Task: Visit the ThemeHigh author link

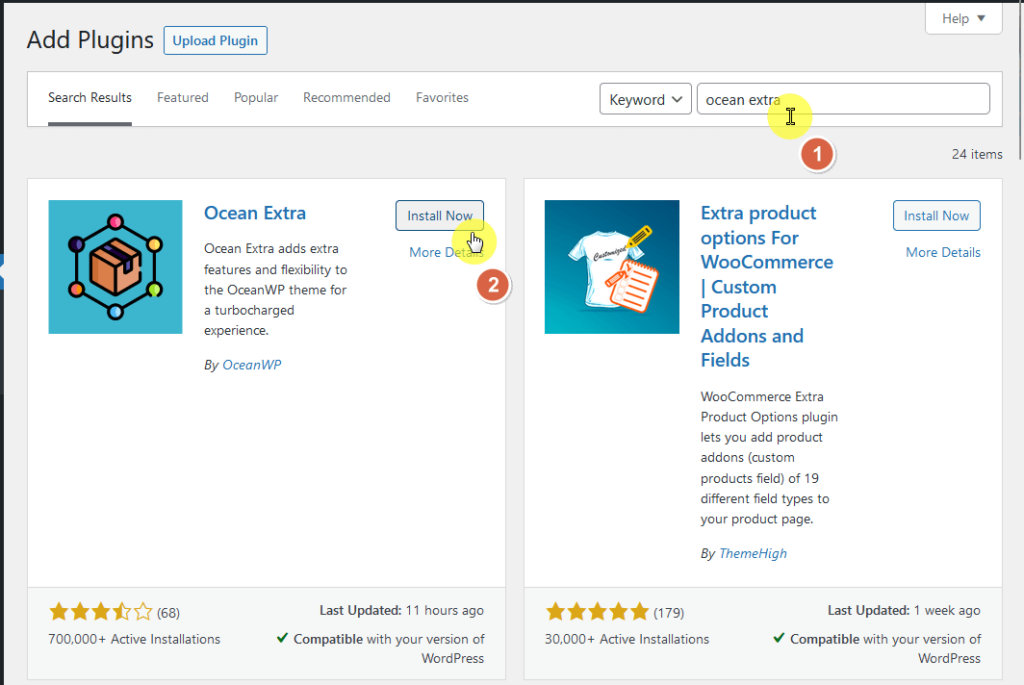Action: coord(753,554)
